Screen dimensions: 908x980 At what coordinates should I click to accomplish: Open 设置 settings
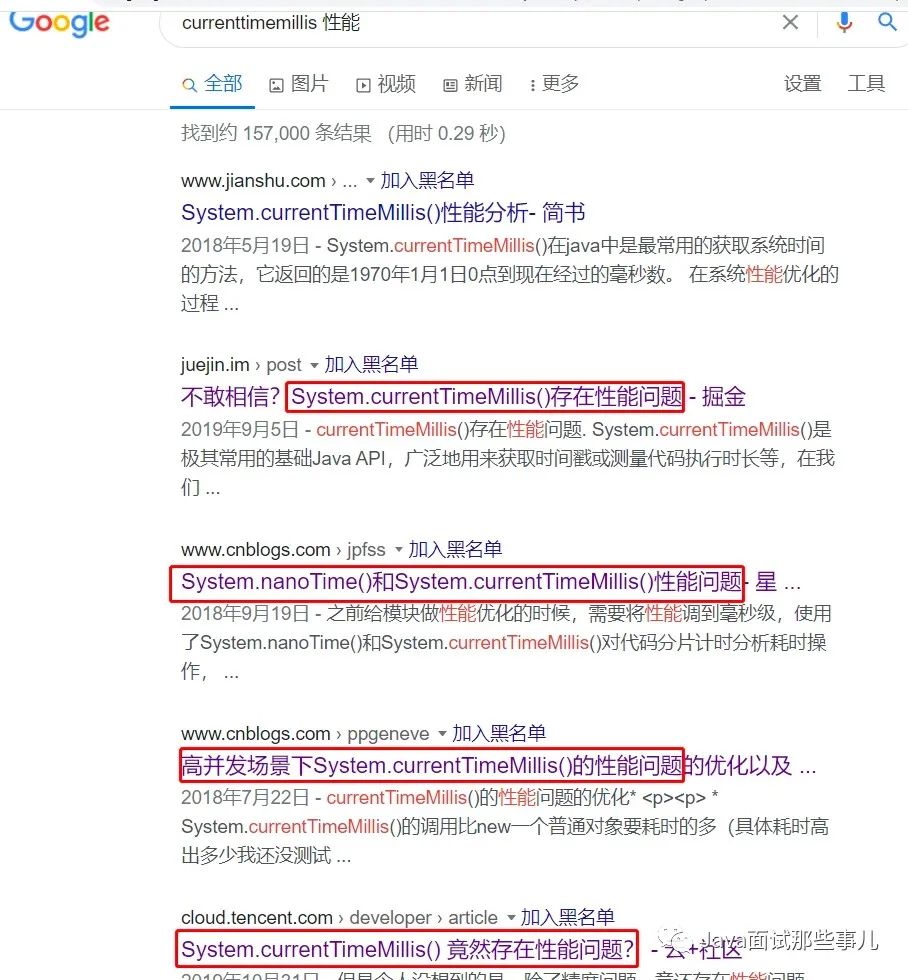(803, 84)
